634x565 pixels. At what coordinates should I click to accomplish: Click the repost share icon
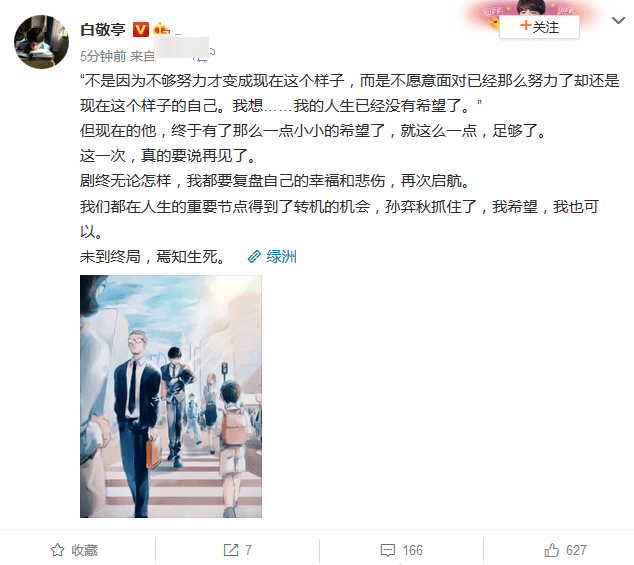pos(231,550)
